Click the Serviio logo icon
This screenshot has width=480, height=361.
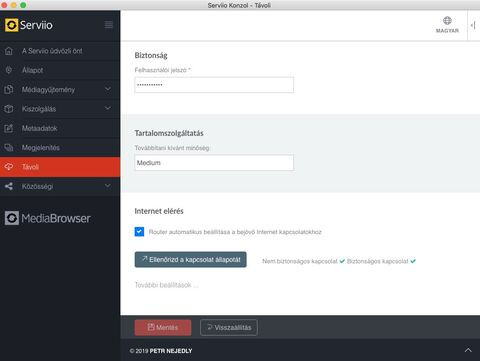click(12, 25)
